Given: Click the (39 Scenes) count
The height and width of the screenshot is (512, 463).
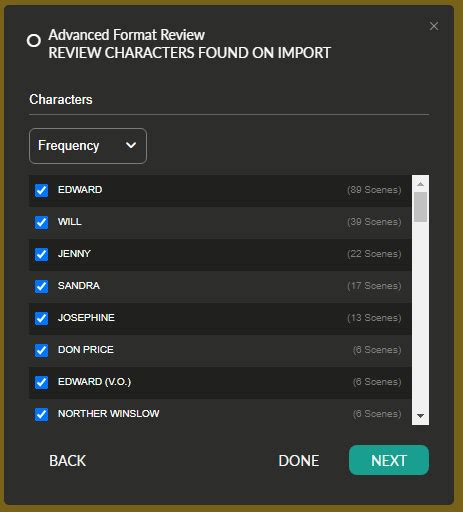Looking at the screenshot, I should 374,222.
